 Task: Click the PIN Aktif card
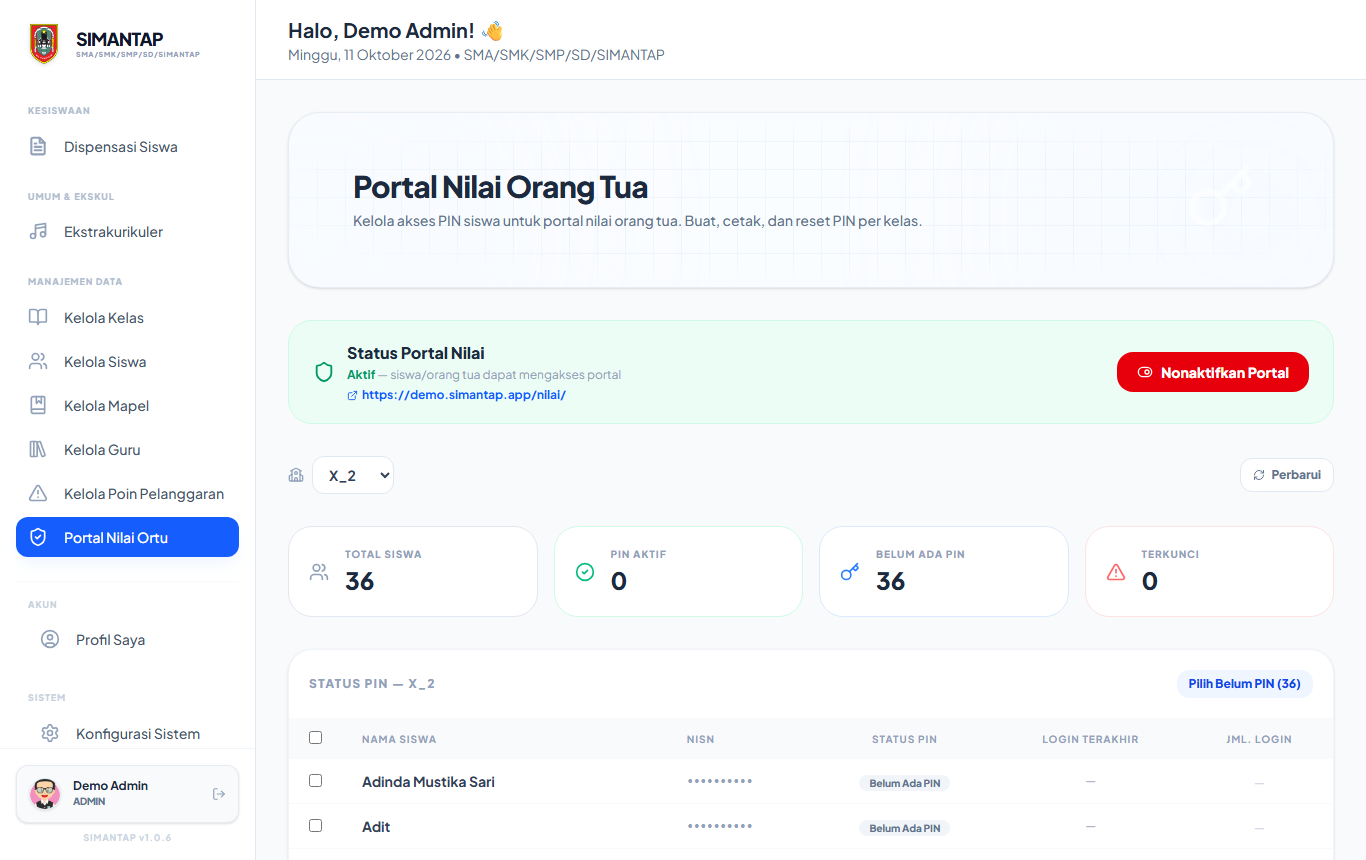[678, 572]
